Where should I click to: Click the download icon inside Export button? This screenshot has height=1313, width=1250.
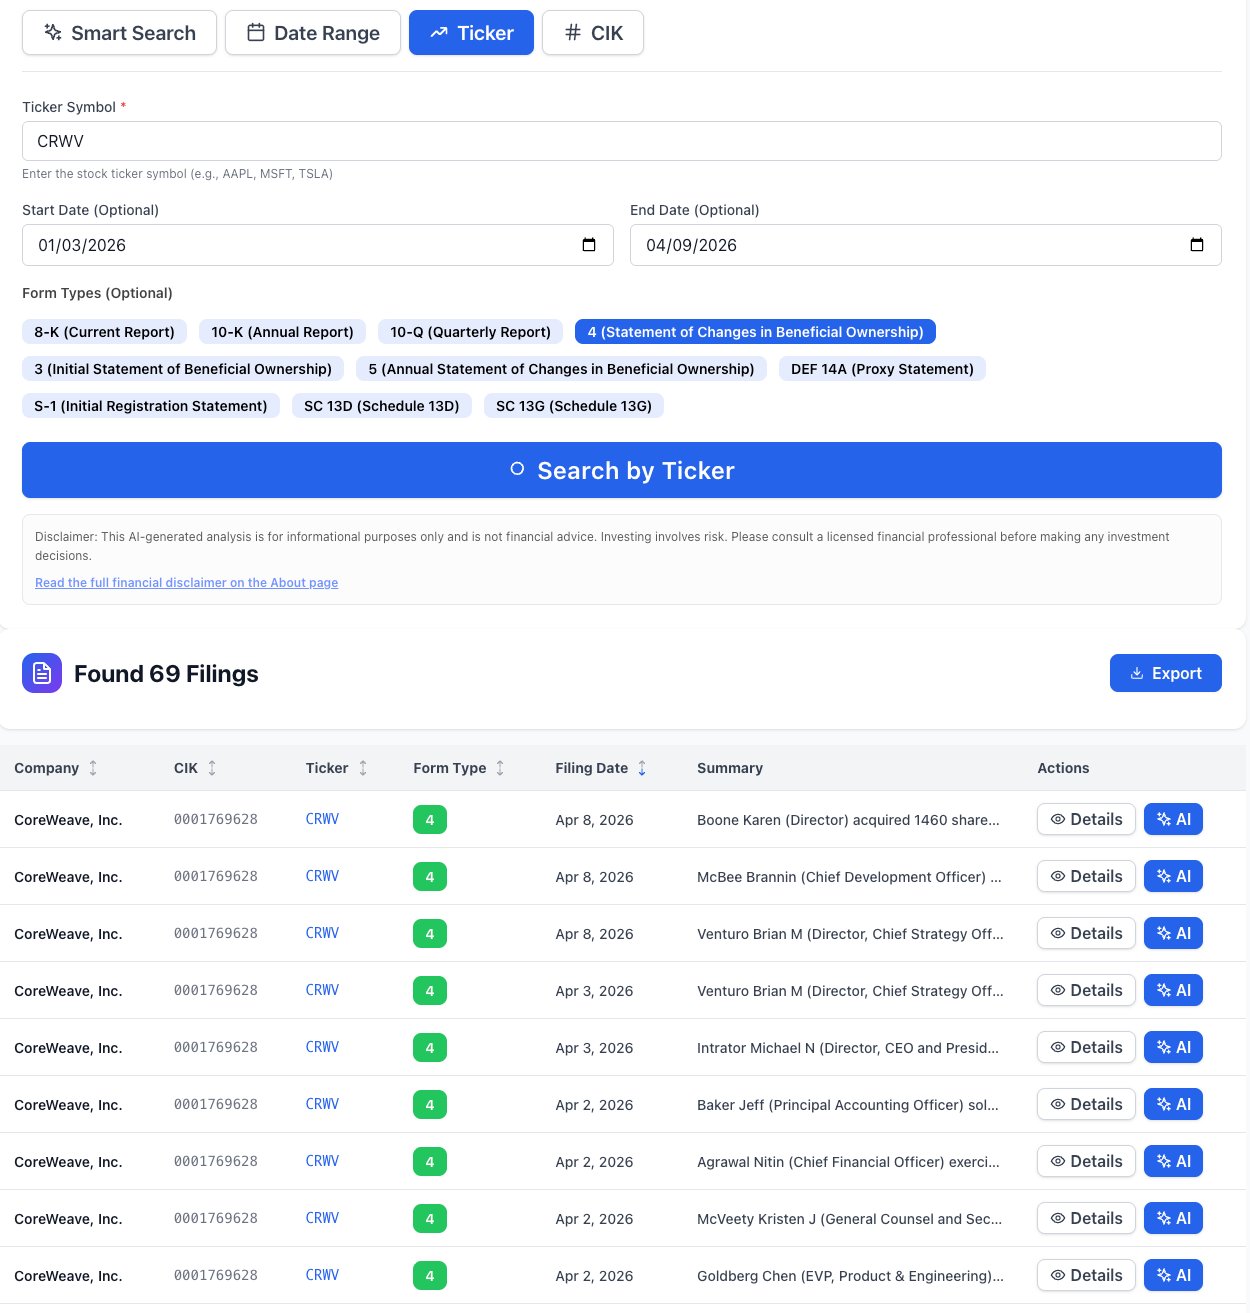pyautogui.click(x=1139, y=673)
